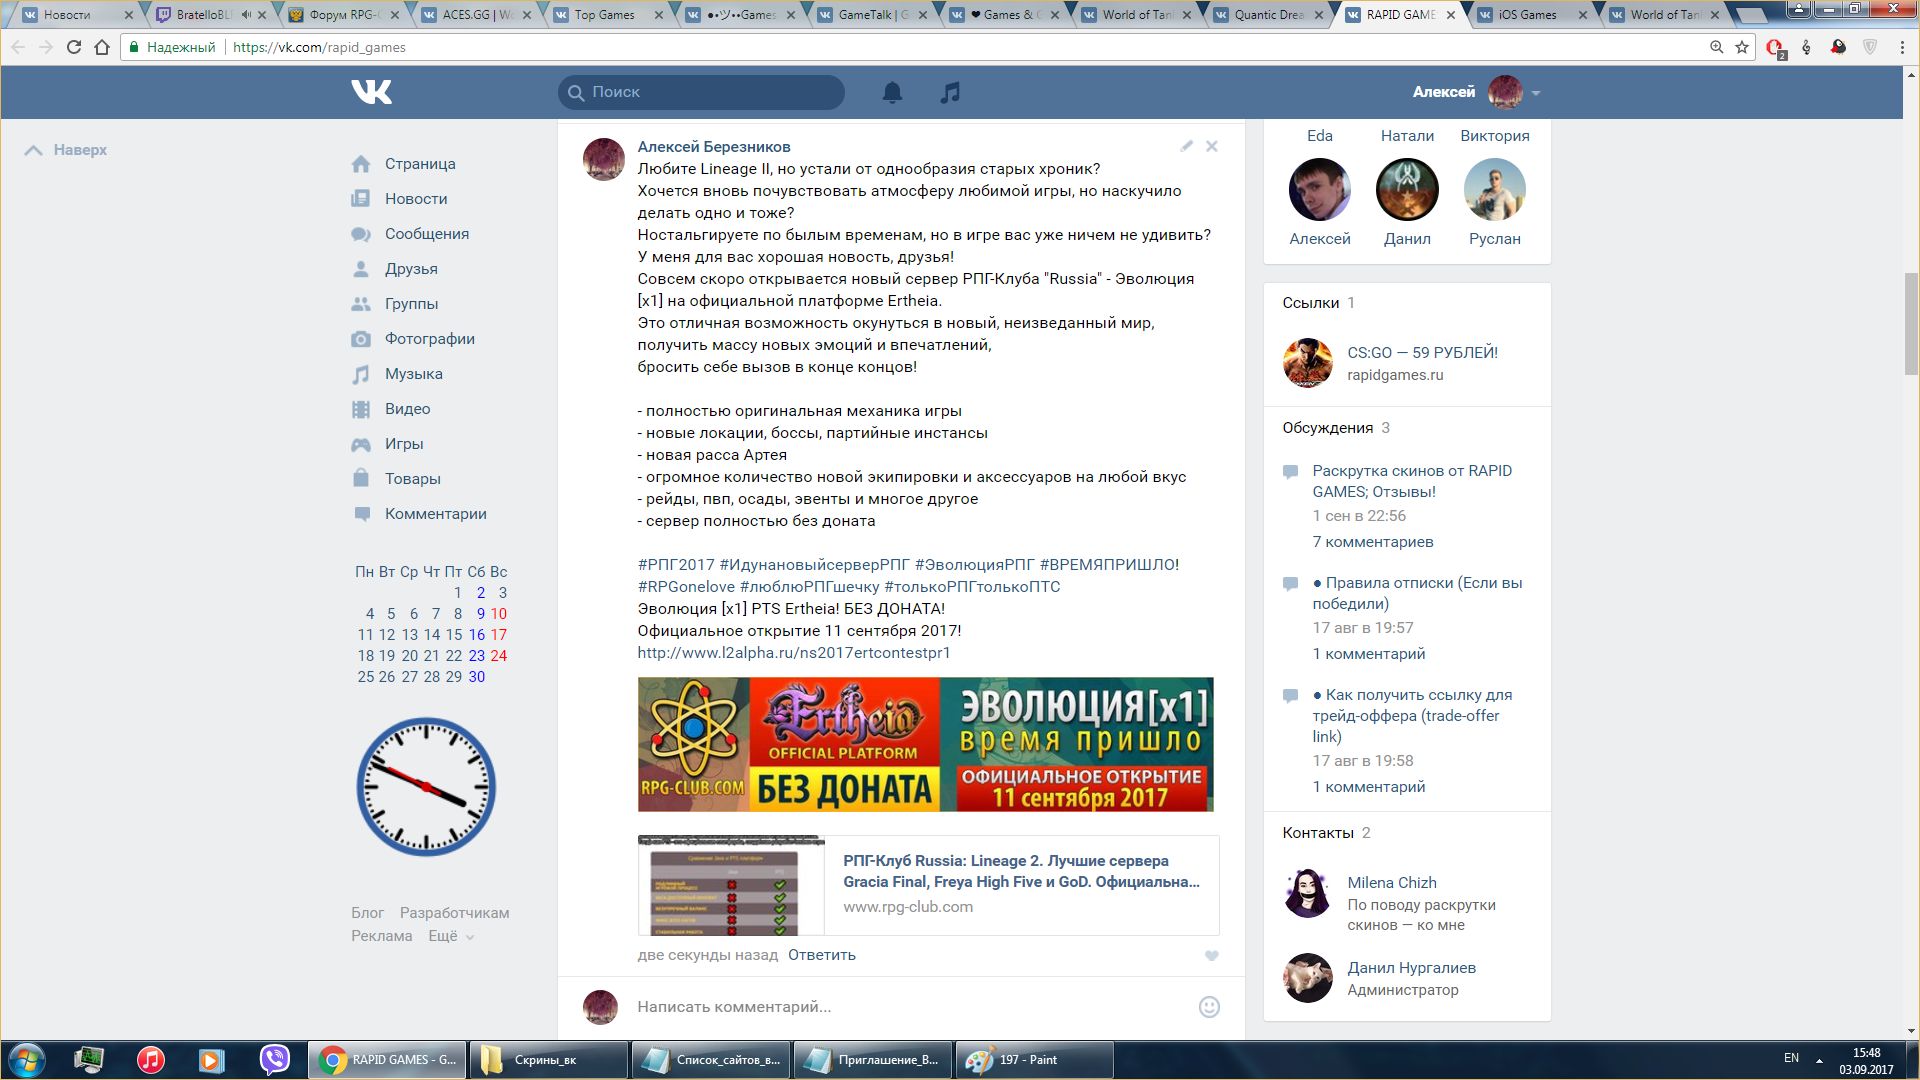1920x1080 pixels.
Task: Open iTunes from the taskbar
Action: (x=151, y=1060)
